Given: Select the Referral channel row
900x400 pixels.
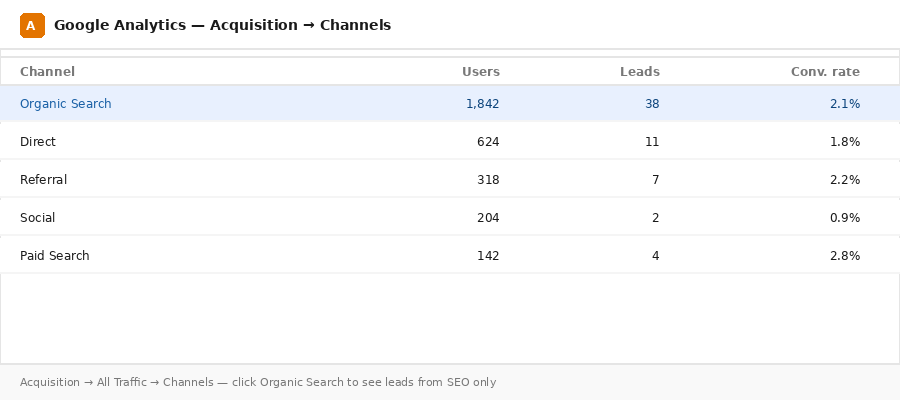Looking at the screenshot, I should point(450,180).
